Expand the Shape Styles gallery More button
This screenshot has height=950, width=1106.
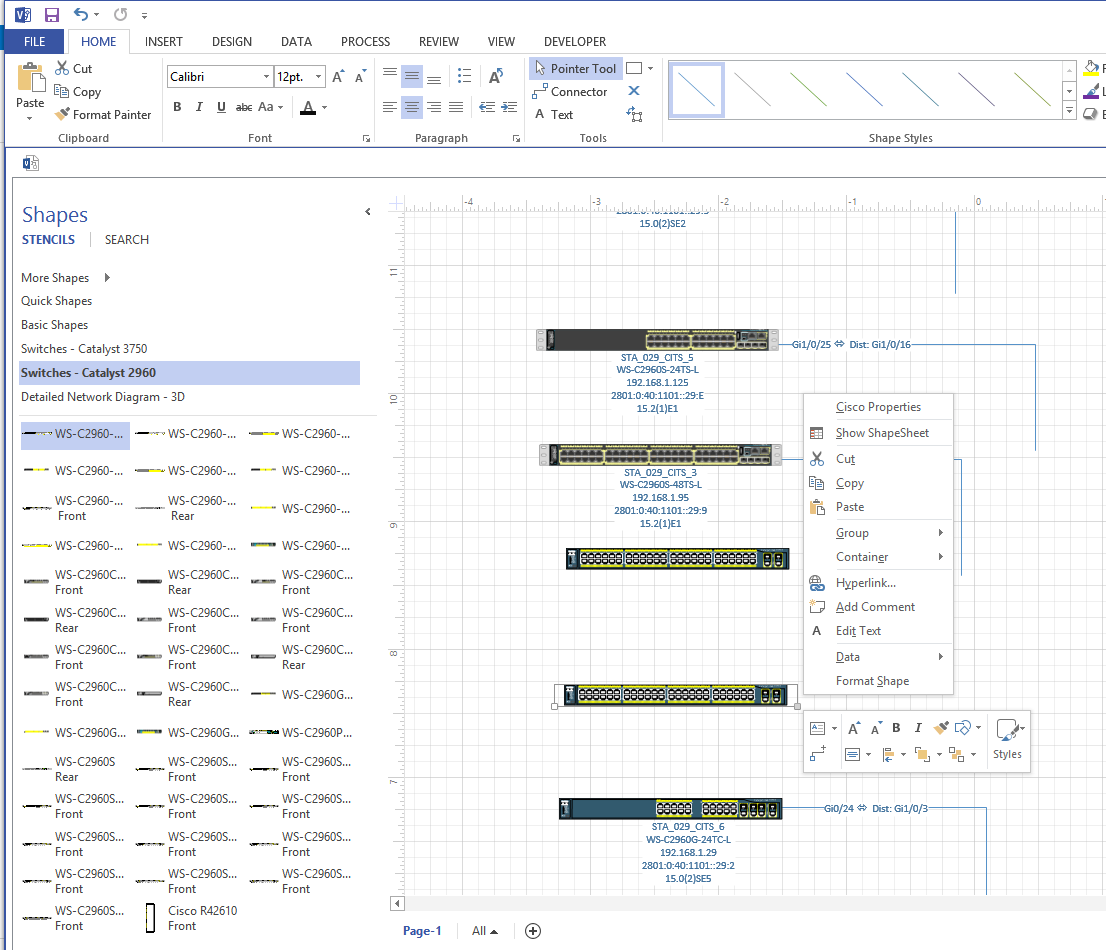pyautogui.click(x=1069, y=111)
